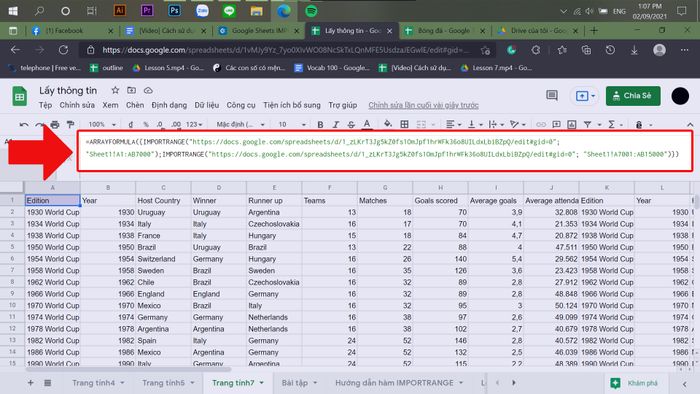Open the Mặc định font dropdown
Screen dimensions: 700x394
pos(241,124)
